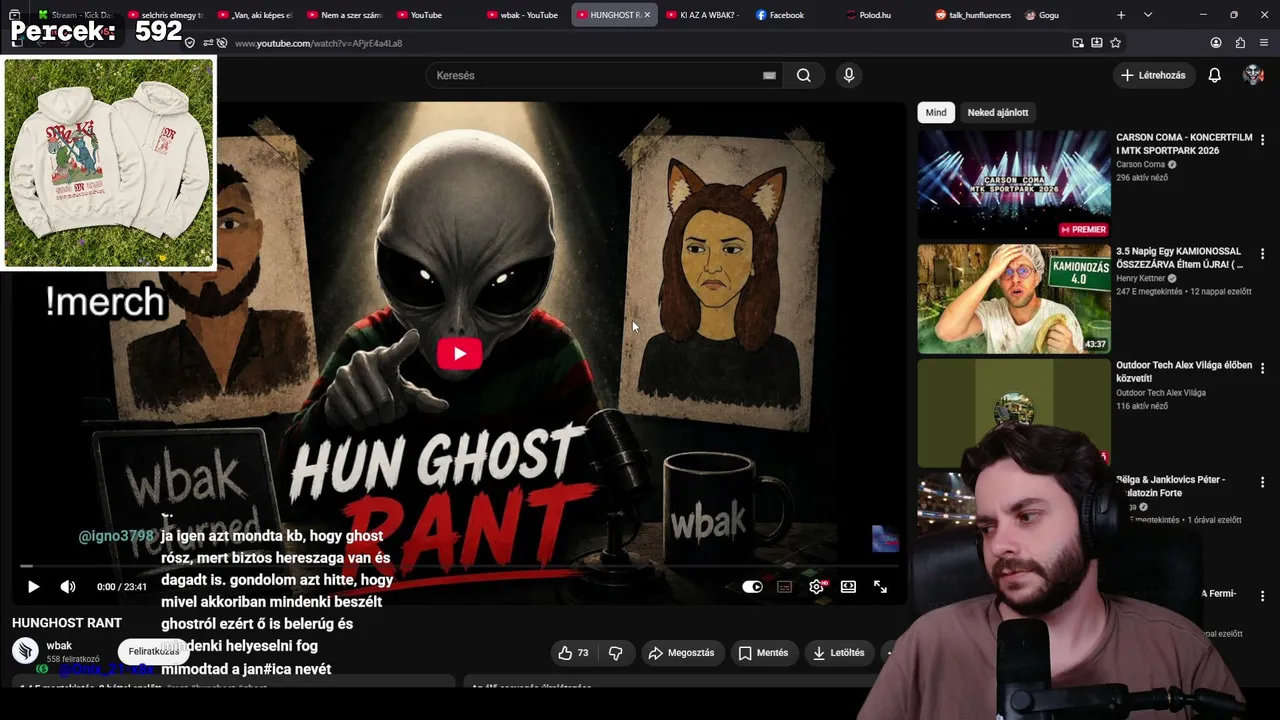1280x720 pixels.
Task: Share the video via Megosztás
Action: click(681, 653)
